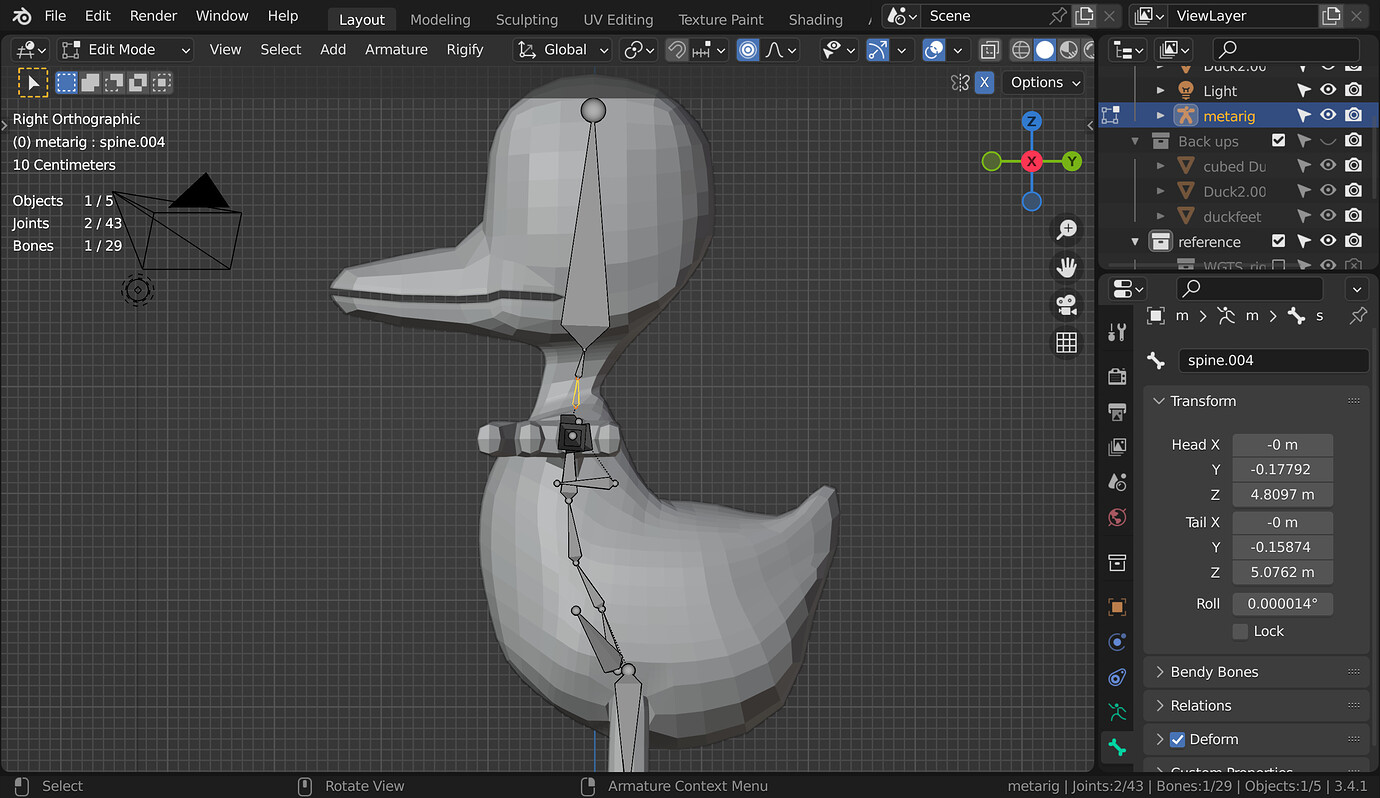The width and height of the screenshot is (1380, 798).
Task: Toggle camera view icon in viewport
Action: coord(1067,305)
